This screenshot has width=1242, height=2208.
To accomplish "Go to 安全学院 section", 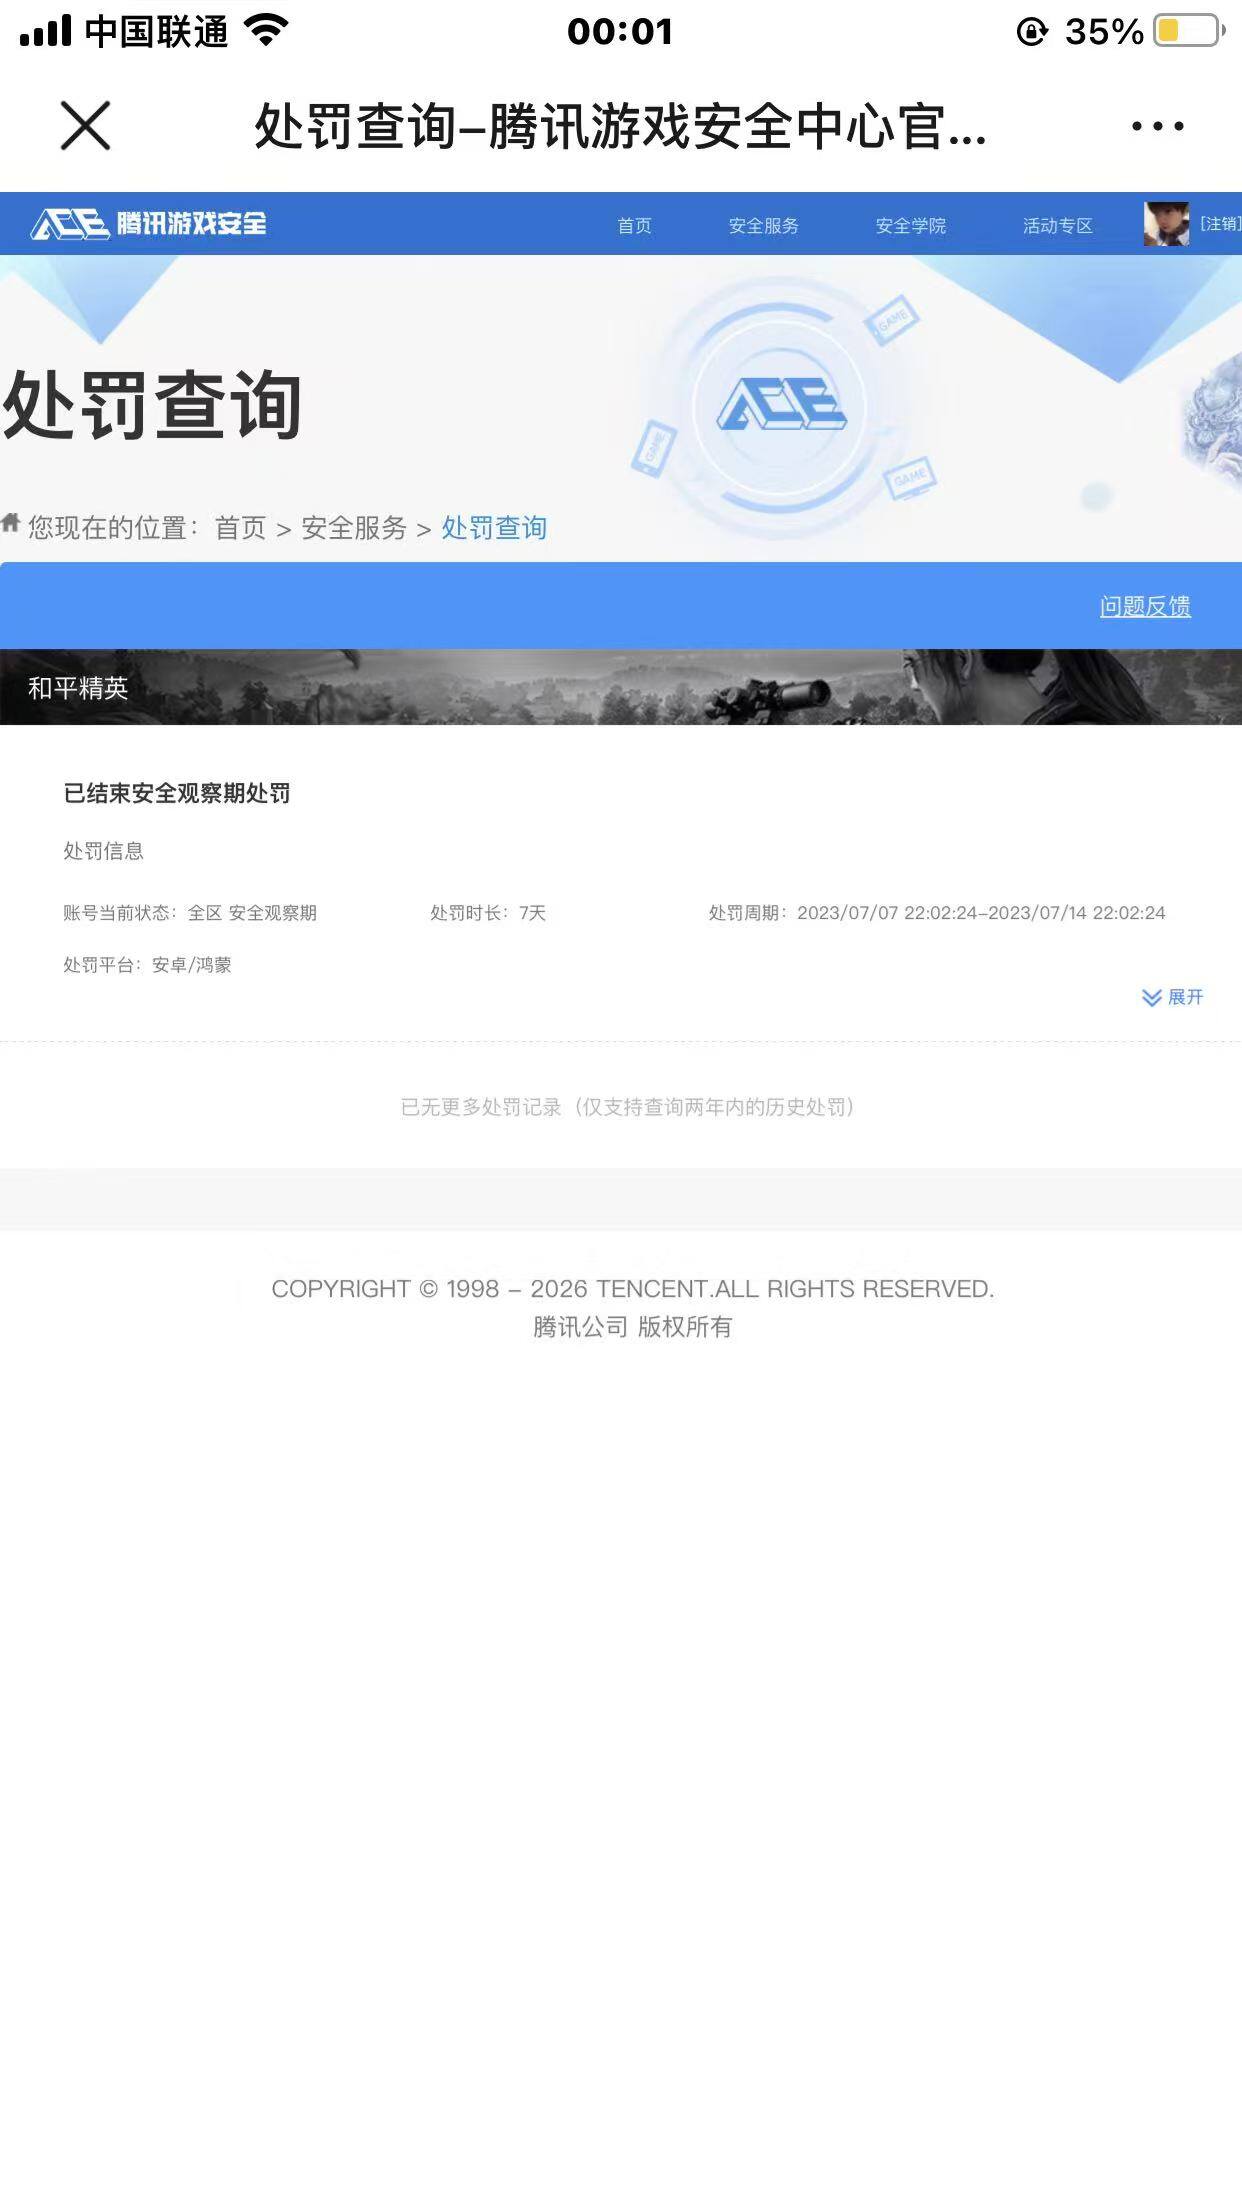I will pos(910,226).
